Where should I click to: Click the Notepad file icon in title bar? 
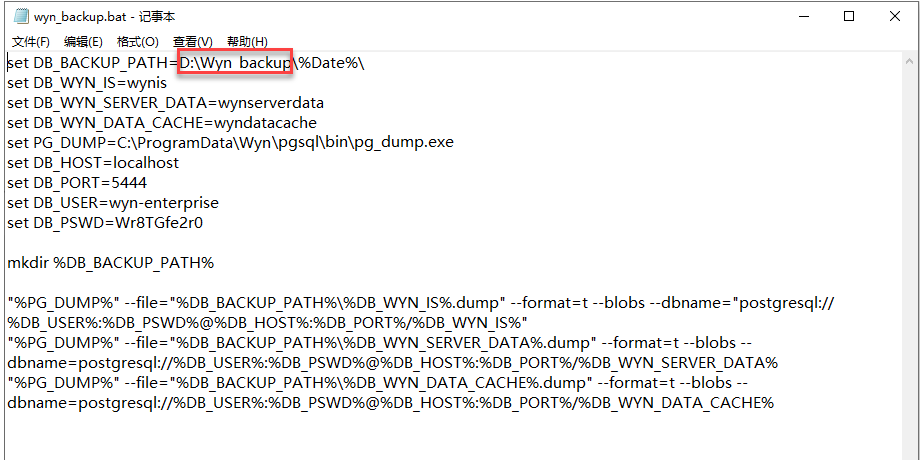coord(21,16)
